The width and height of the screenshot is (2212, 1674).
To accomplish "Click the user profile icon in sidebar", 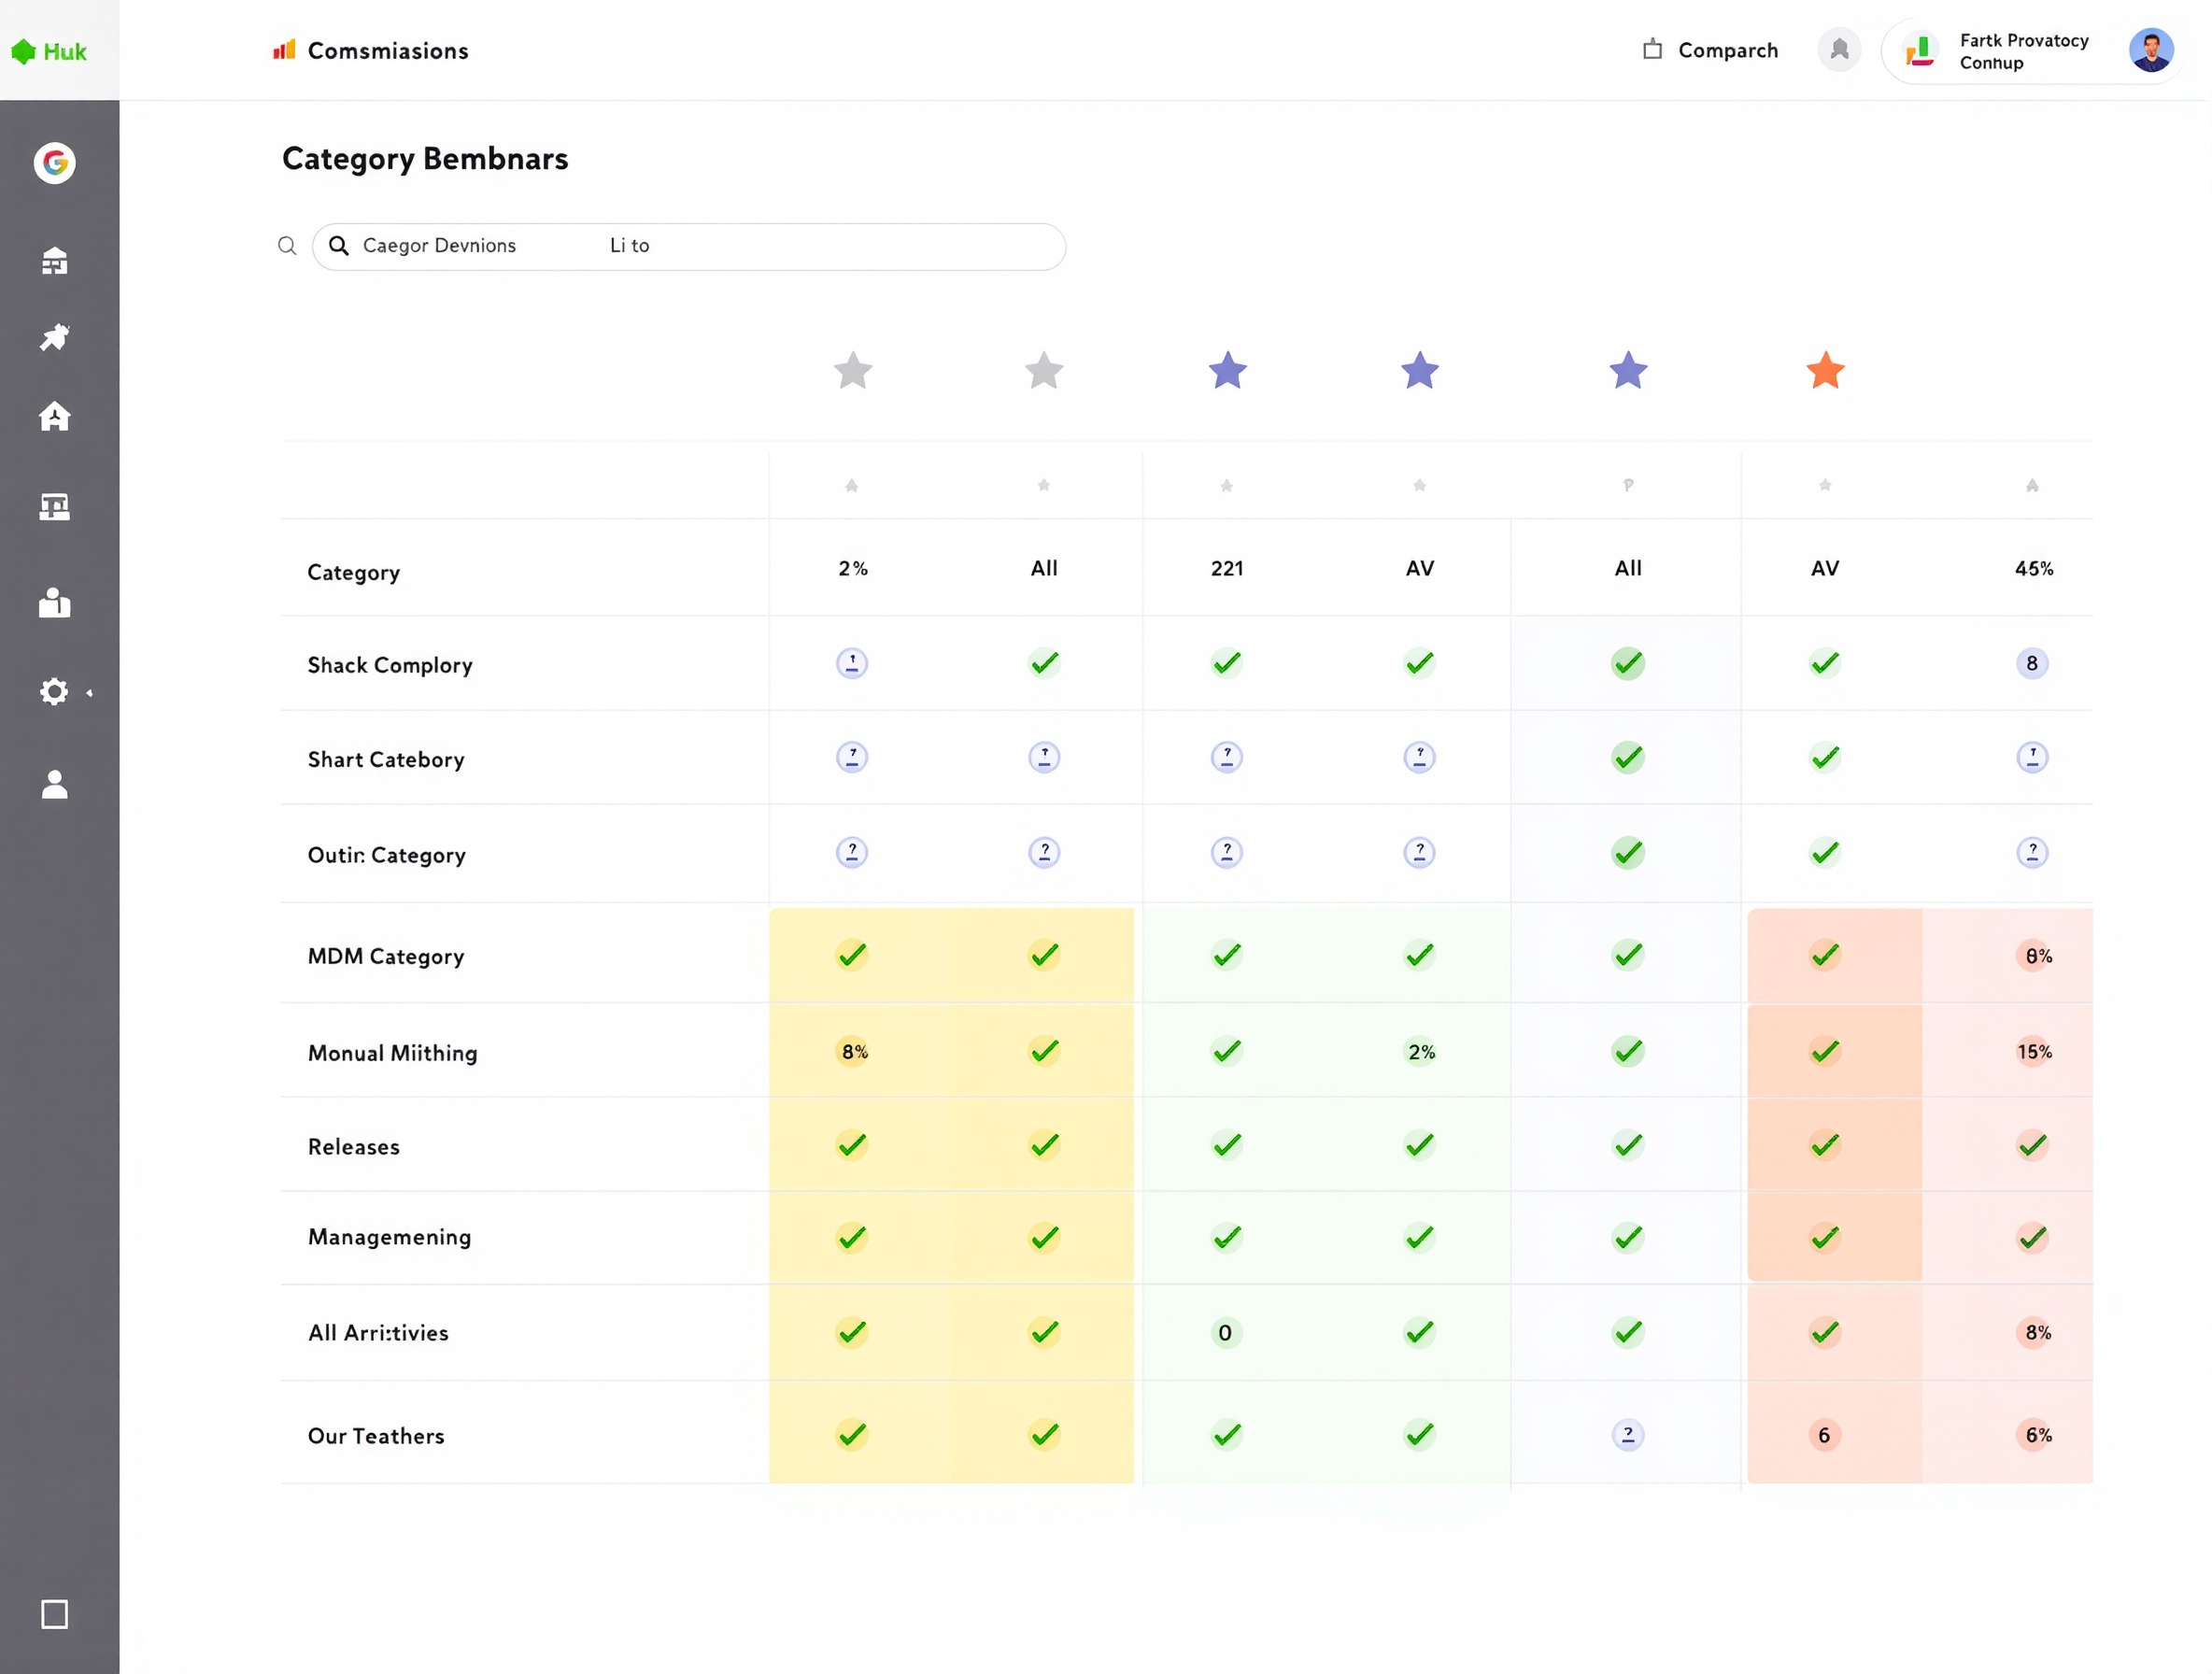I will click(x=55, y=784).
